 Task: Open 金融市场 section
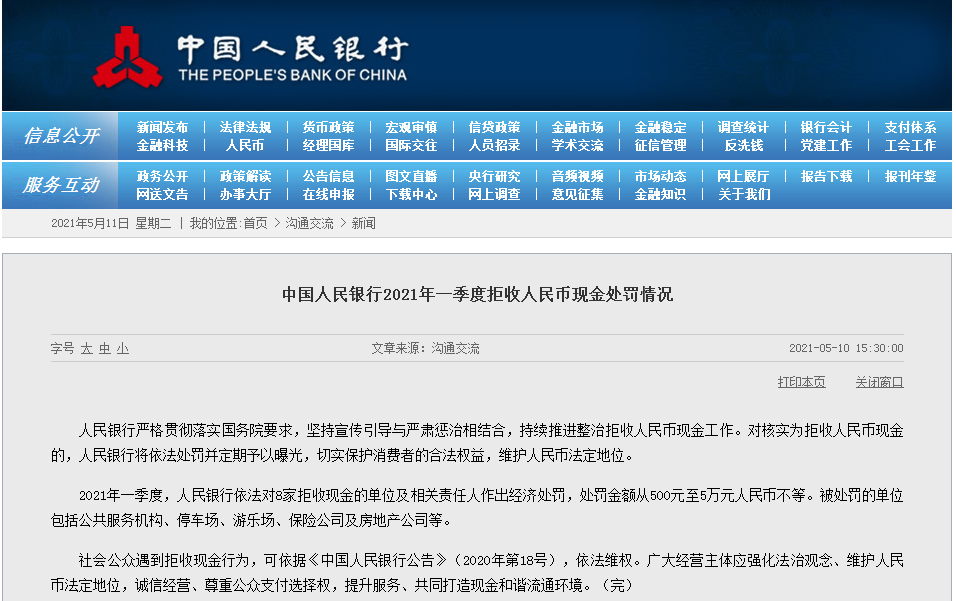point(577,127)
